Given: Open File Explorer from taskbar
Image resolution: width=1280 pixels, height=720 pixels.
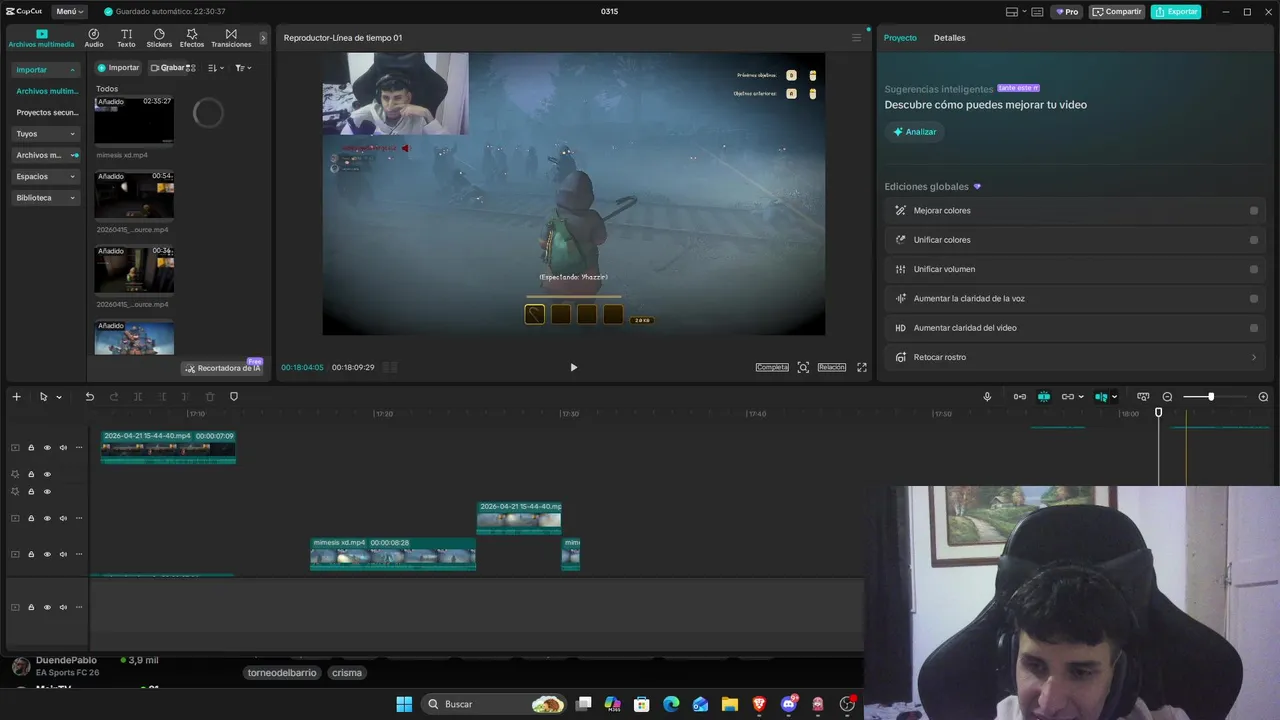Looking at the screenshot, I should tap(730, 704).
